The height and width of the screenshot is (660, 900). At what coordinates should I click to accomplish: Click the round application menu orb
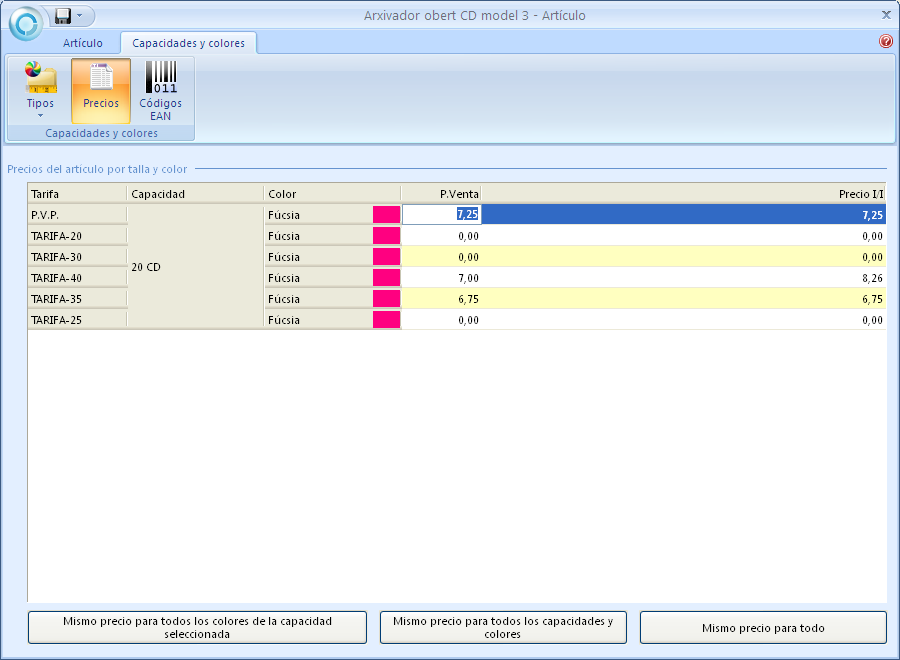pos(26,23)
